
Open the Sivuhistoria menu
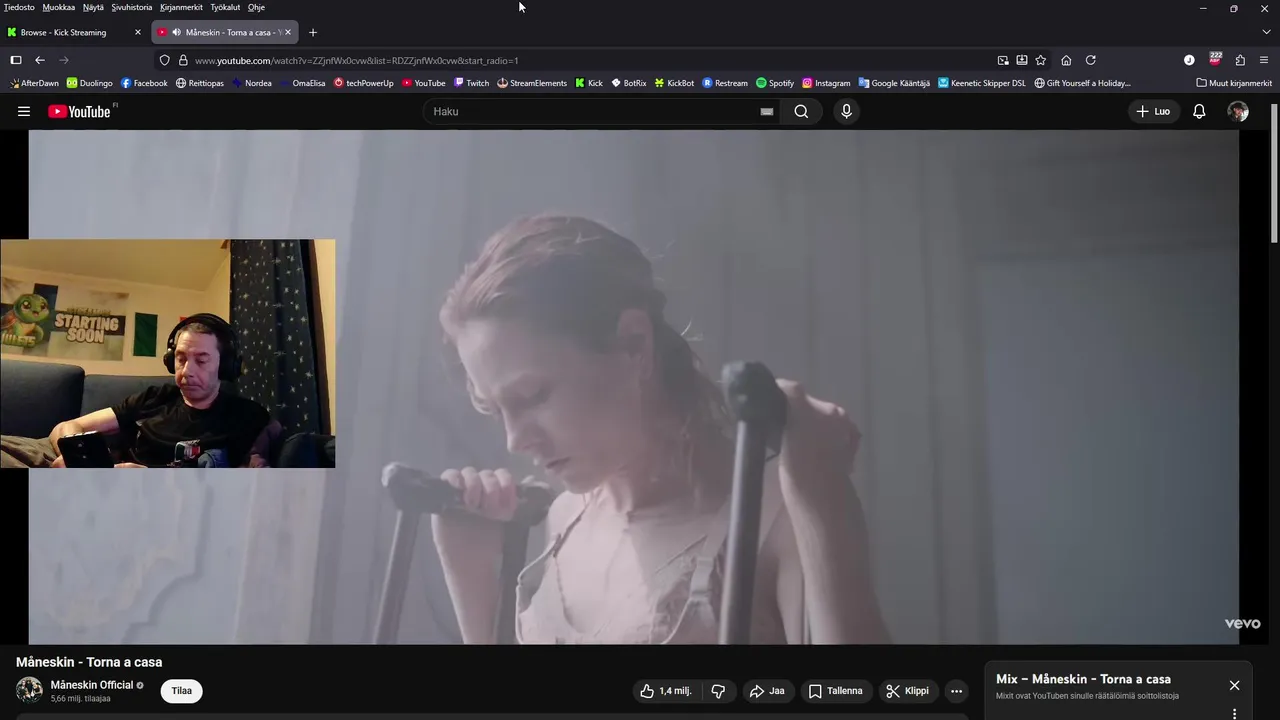pos(132,7)
